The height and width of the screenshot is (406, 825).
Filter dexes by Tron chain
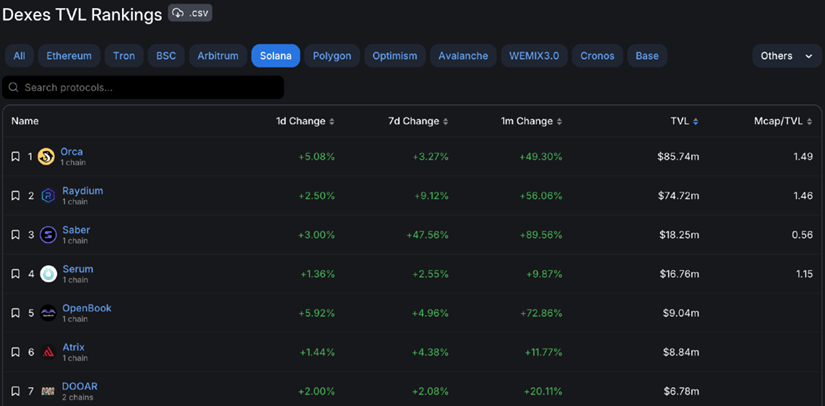[x=124, y=56]
